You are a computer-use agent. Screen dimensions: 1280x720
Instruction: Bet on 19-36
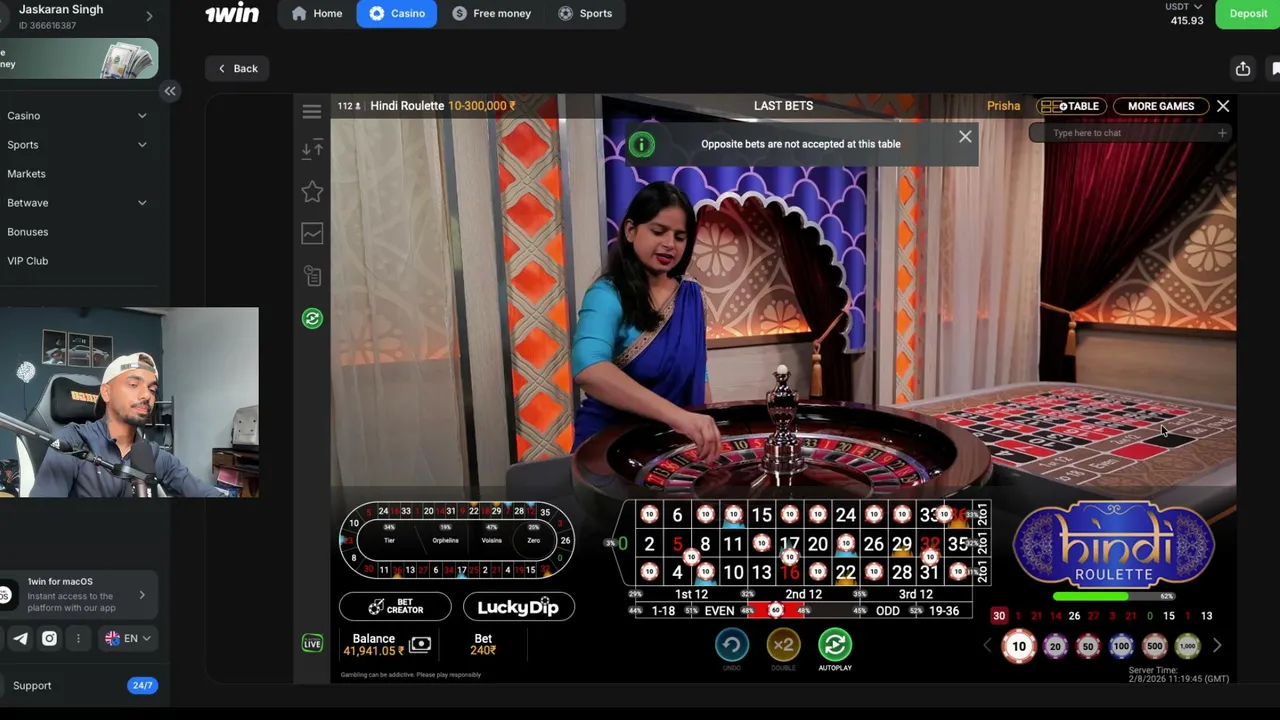943,611
